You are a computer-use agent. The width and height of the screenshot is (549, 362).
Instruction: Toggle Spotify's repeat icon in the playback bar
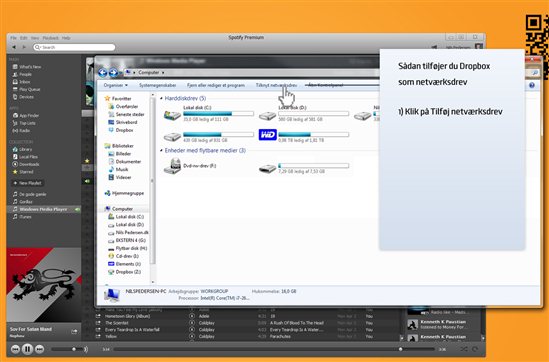pos(475,349)
